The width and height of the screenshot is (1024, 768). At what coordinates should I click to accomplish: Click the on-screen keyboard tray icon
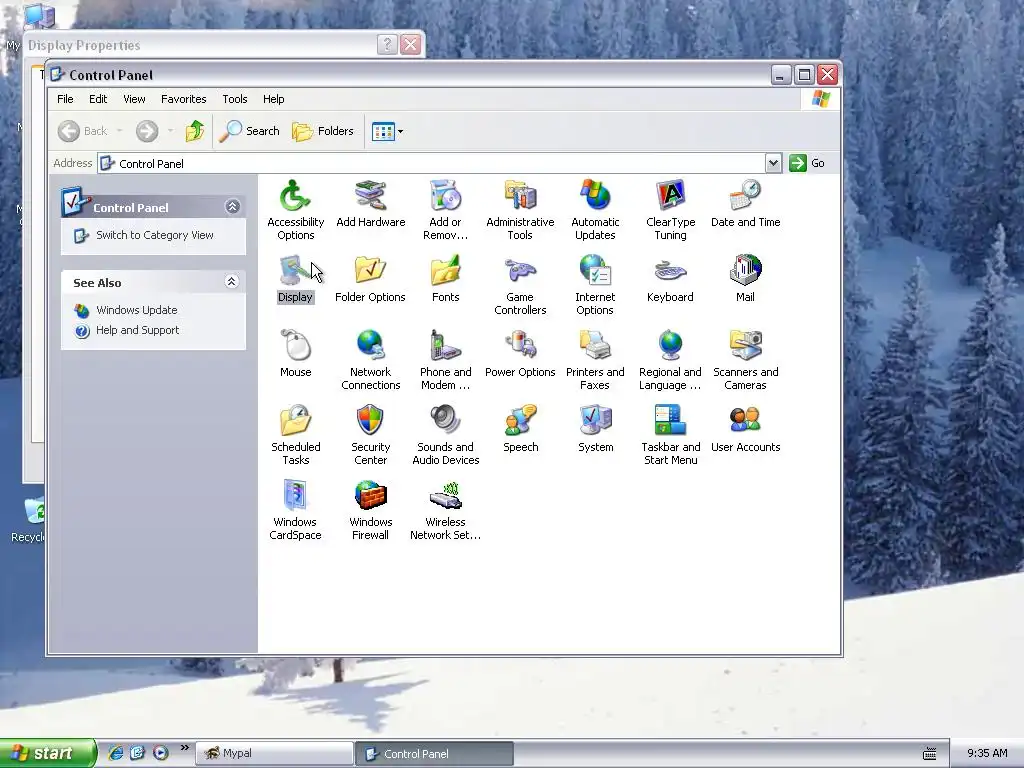pyautogui.click(x=929, y=754)
